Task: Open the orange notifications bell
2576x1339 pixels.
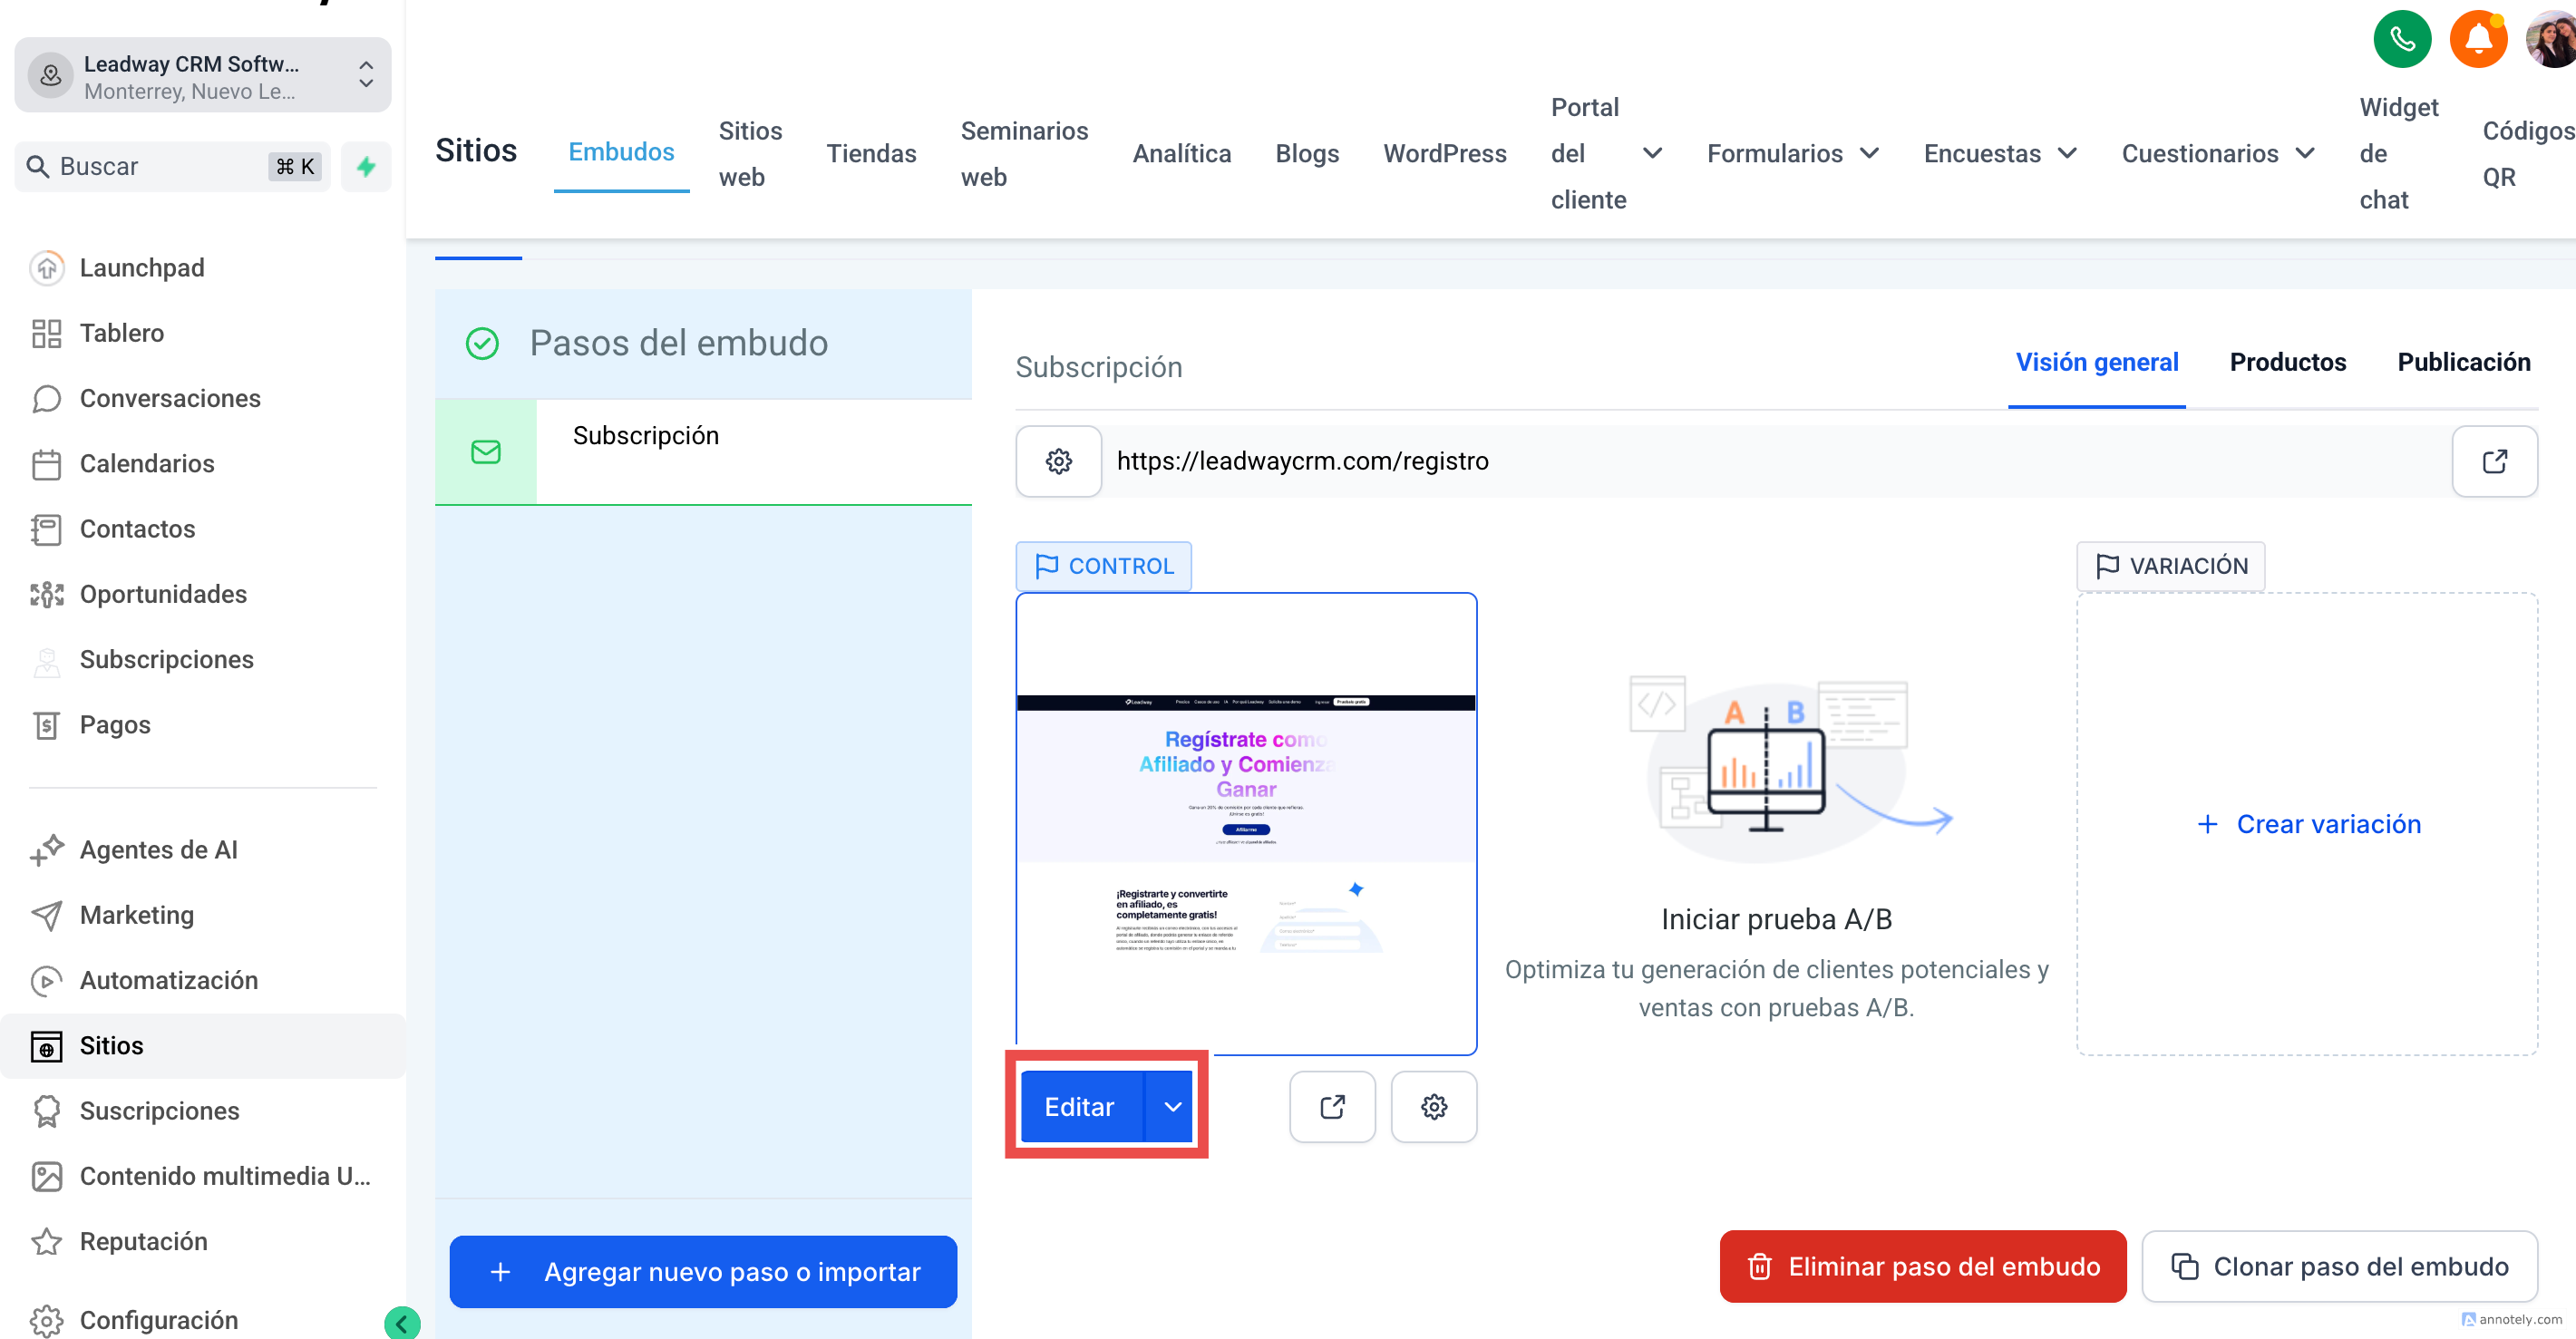Action: [x=2477, y=39]
